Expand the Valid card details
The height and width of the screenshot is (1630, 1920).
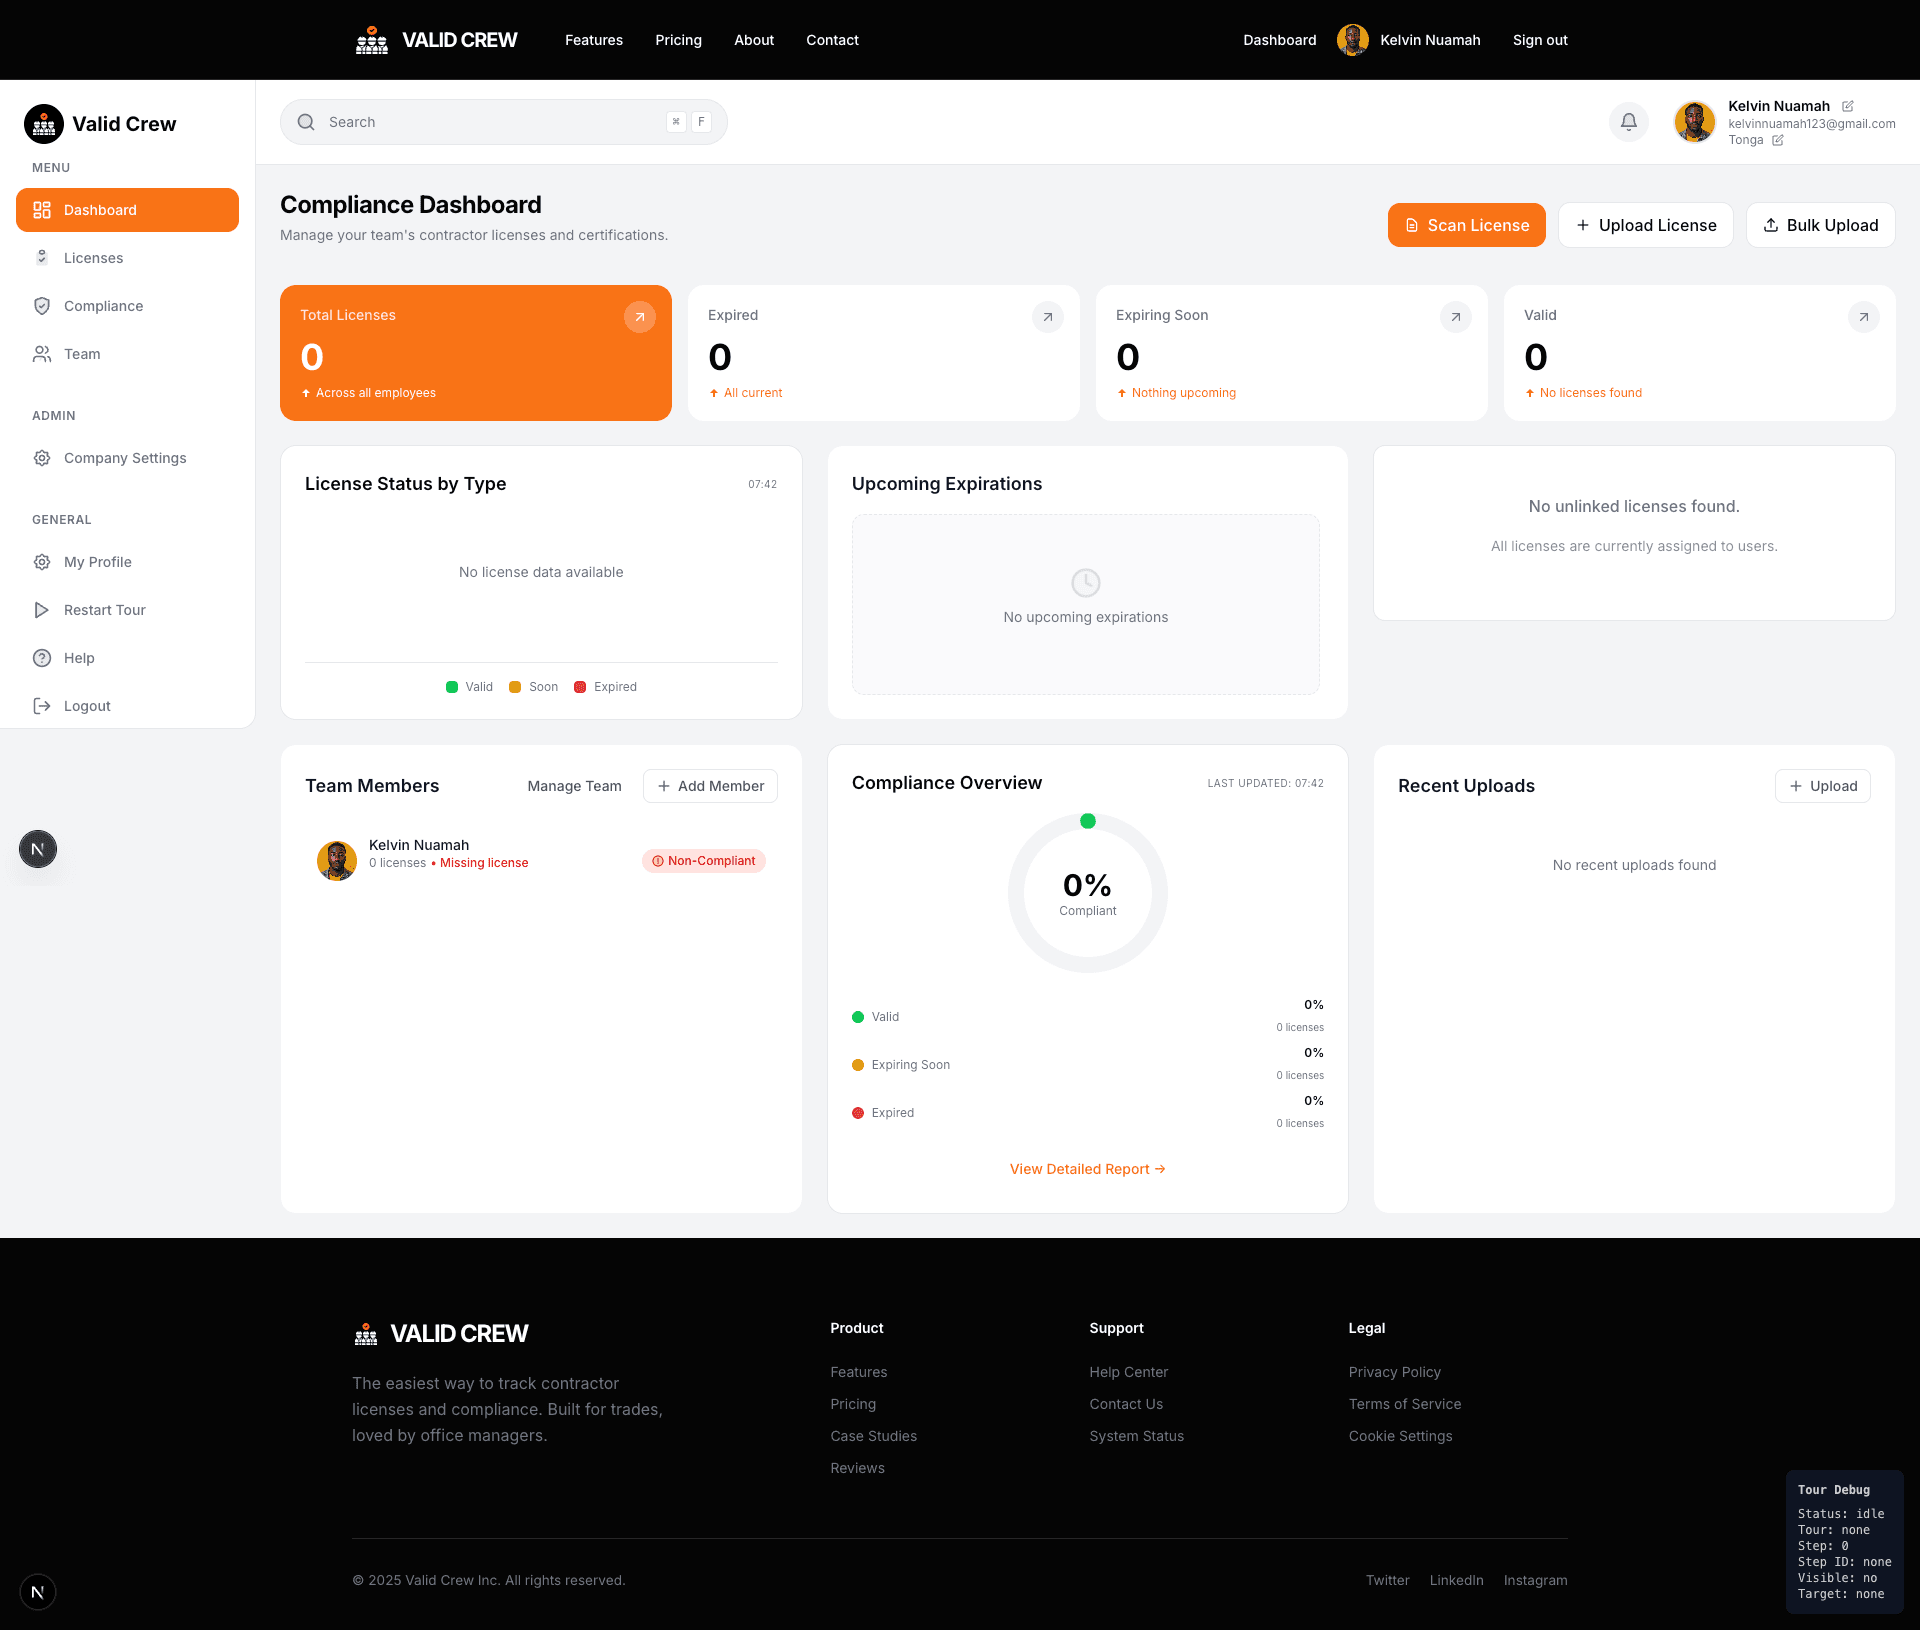pos(1863,317)
